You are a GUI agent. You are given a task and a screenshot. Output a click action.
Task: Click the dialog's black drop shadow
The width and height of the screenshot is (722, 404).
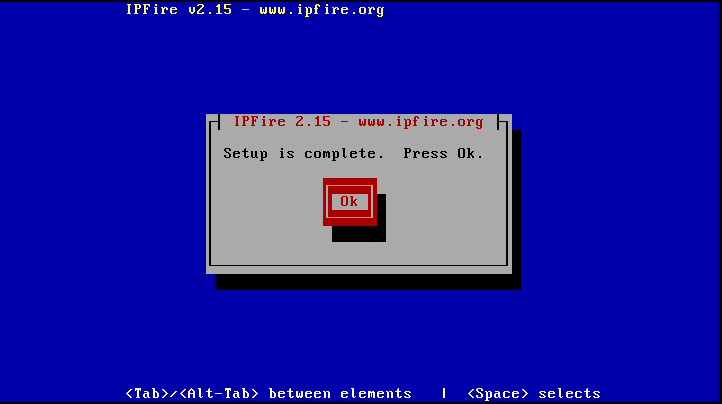[368, 282]
